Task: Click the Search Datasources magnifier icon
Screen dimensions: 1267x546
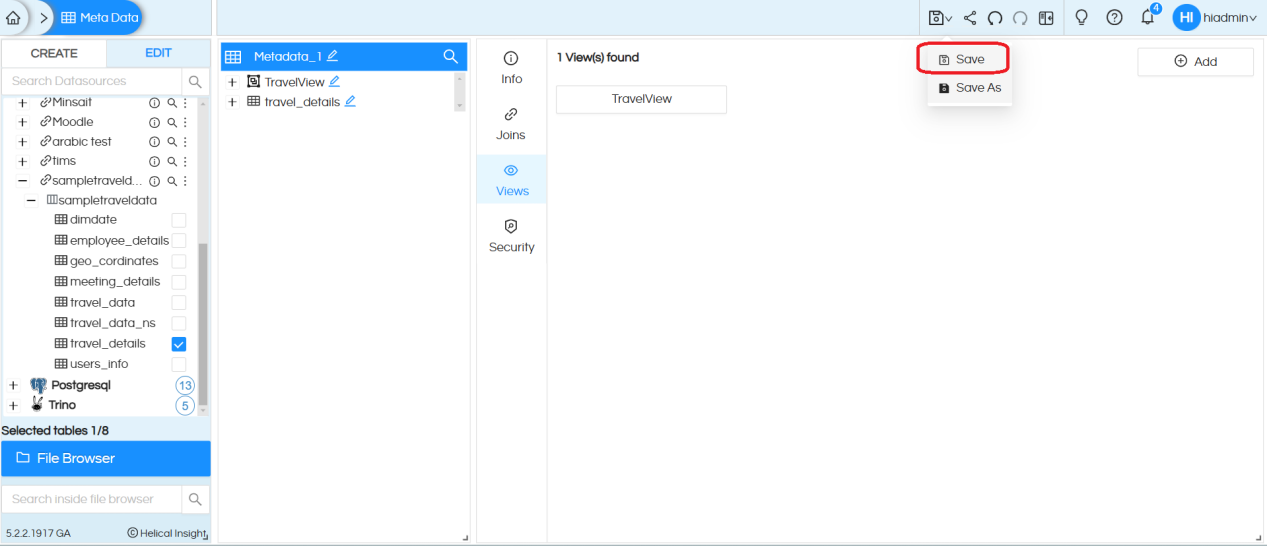Action: click(195, 81)
